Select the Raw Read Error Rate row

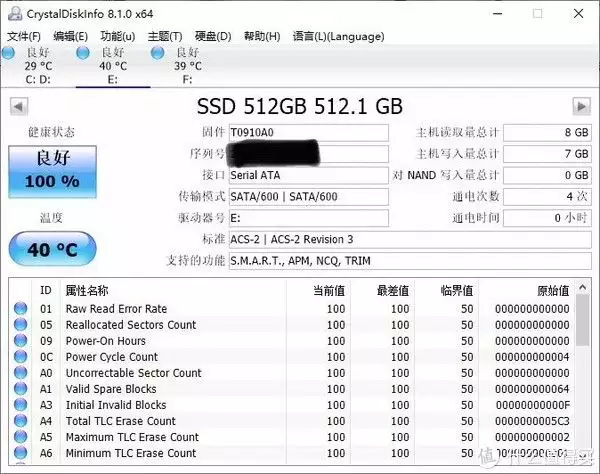pos(292,308)
